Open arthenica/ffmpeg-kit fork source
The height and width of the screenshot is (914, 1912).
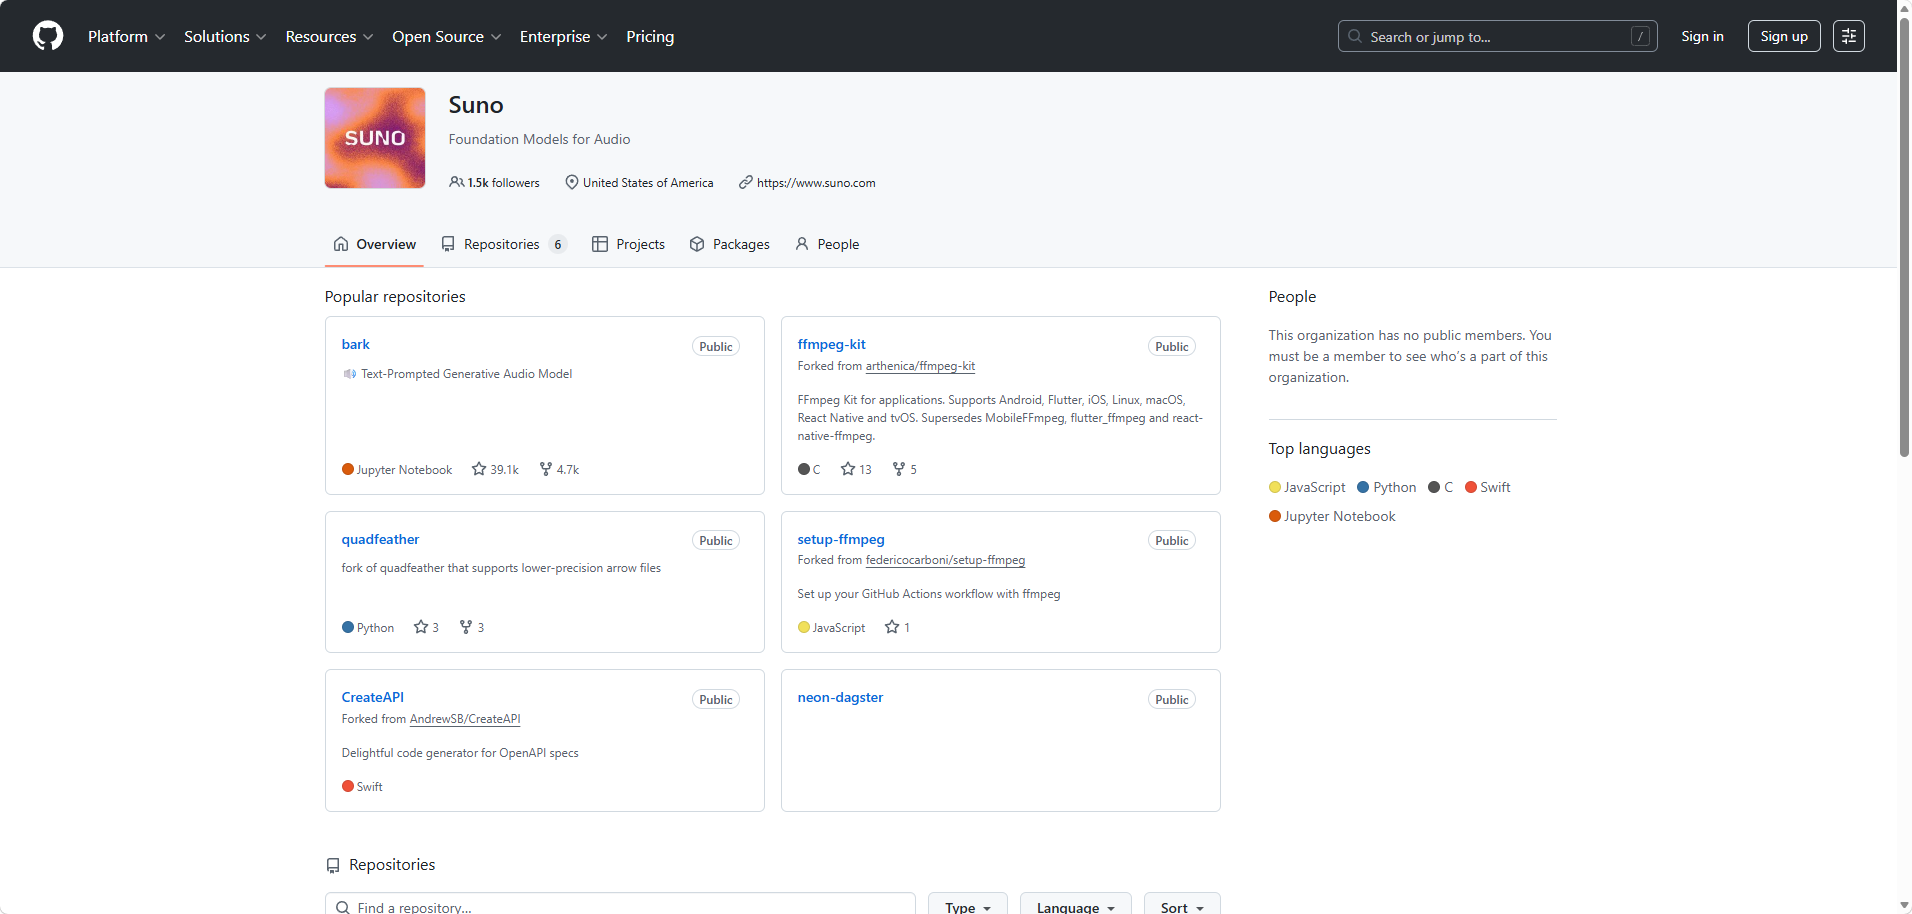coord(920,366)
